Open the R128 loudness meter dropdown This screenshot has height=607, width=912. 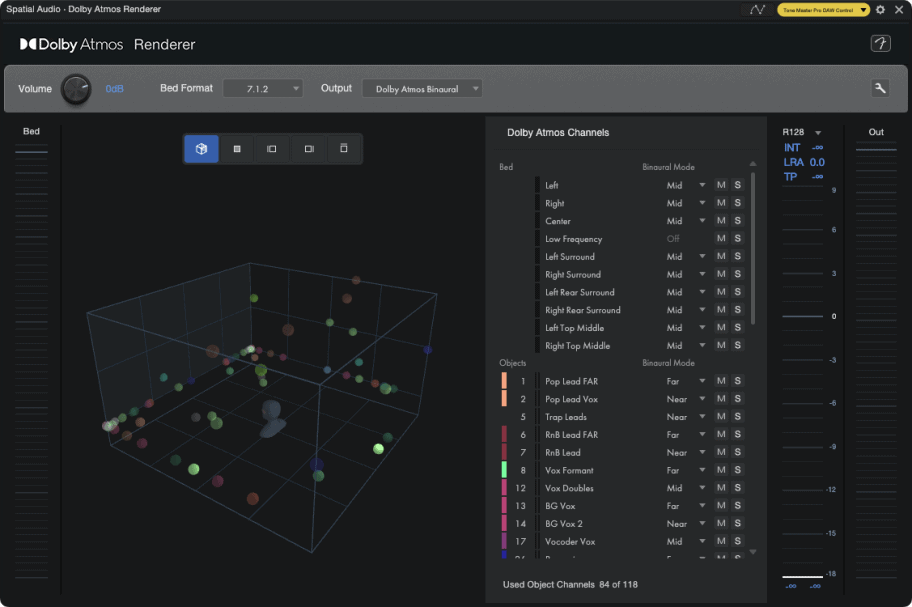pyautogui.click(x=818, y=133)
